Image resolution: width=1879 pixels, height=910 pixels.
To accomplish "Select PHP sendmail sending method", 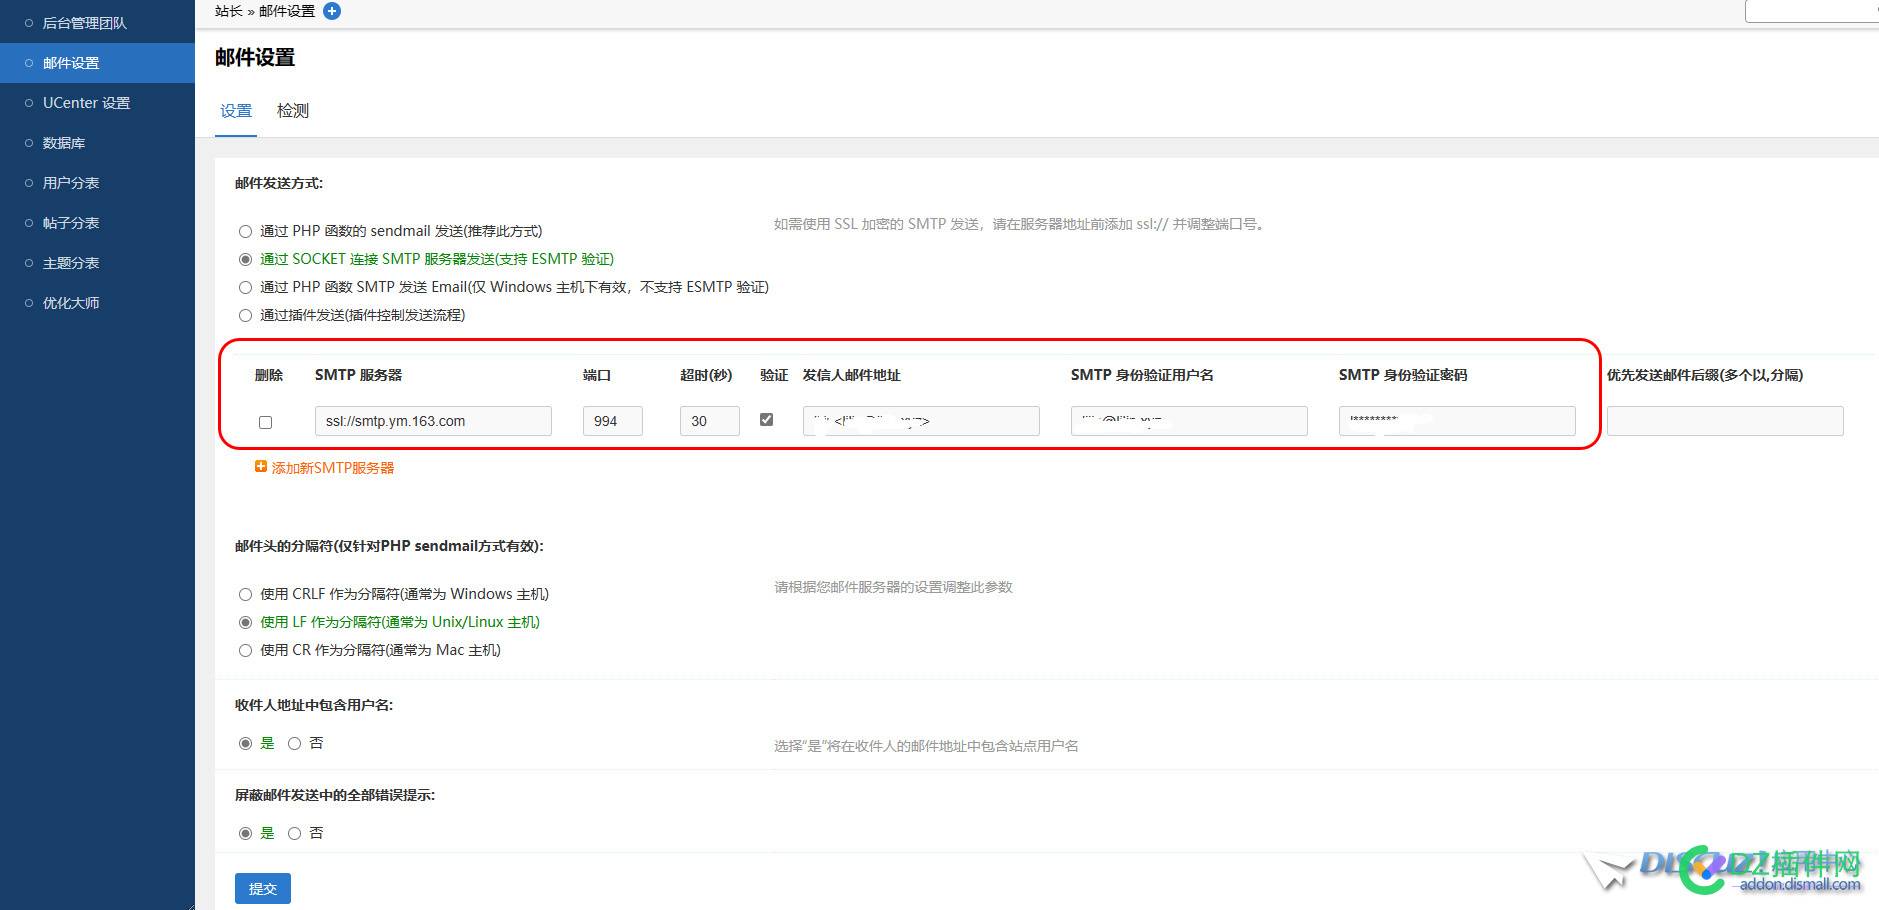I will coord(245,231).
